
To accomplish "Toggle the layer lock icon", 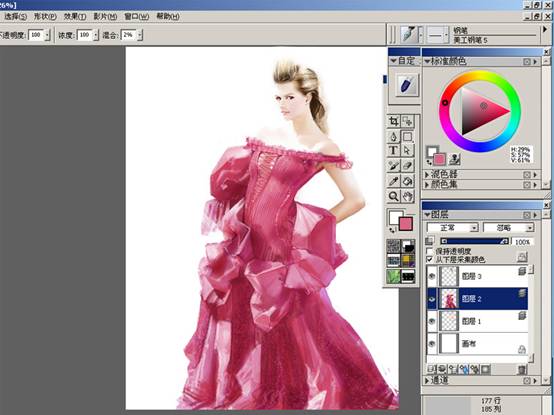I will (522, 256).
